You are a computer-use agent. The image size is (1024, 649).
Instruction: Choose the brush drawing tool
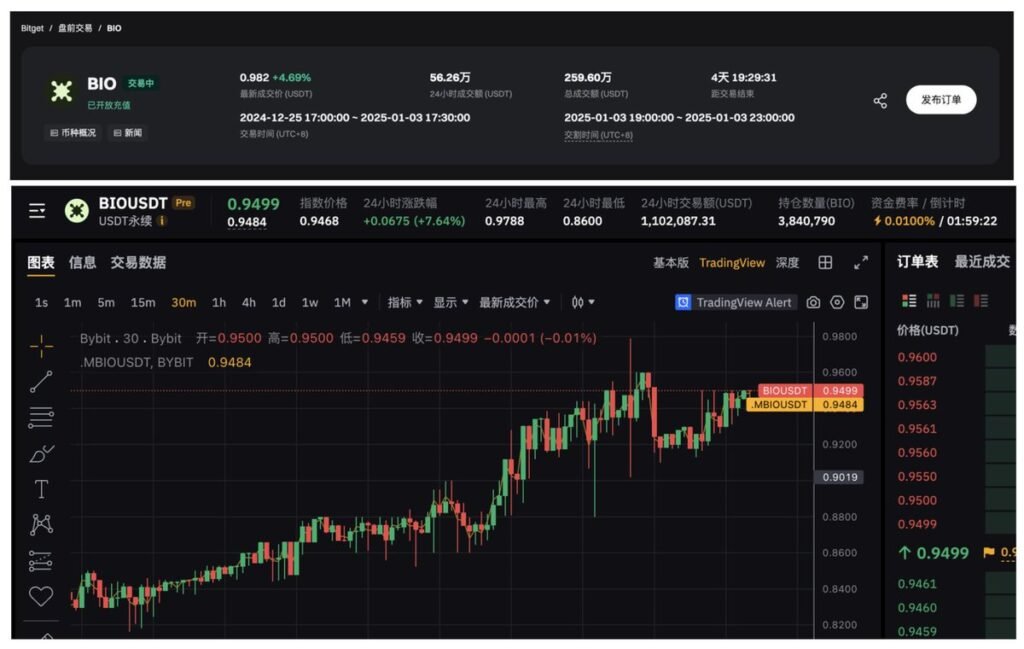click(41, 453)
